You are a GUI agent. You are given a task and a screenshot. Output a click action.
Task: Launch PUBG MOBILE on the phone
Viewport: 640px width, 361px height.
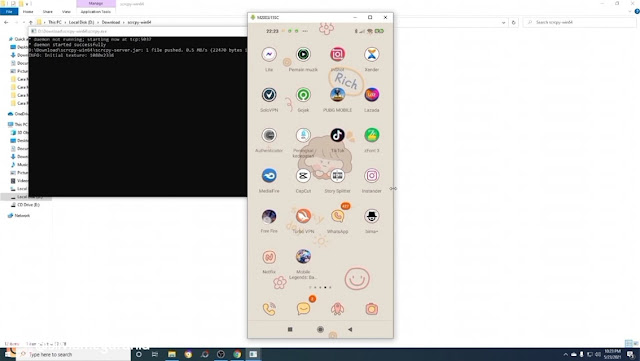pos(337,95)
